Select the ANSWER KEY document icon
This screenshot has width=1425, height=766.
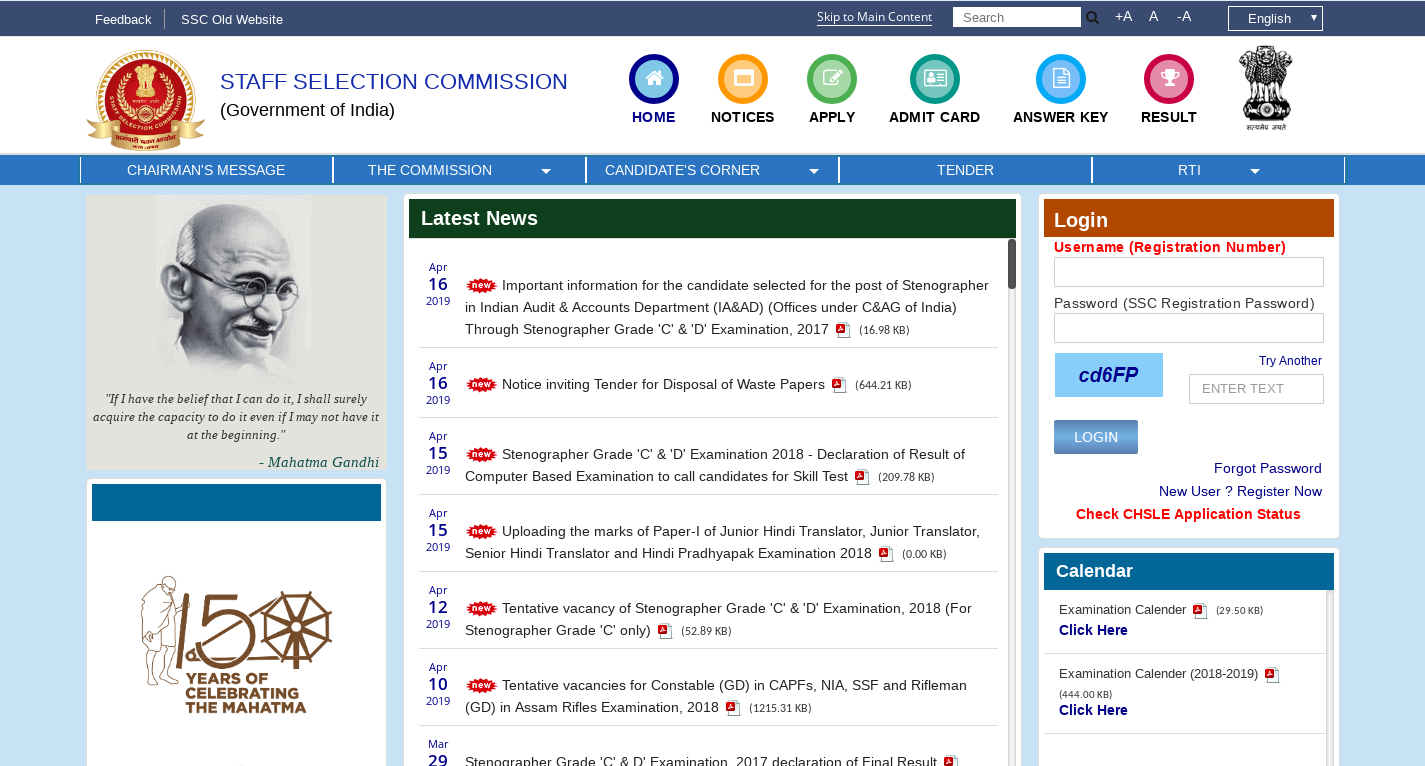(x=1060, y=78)
